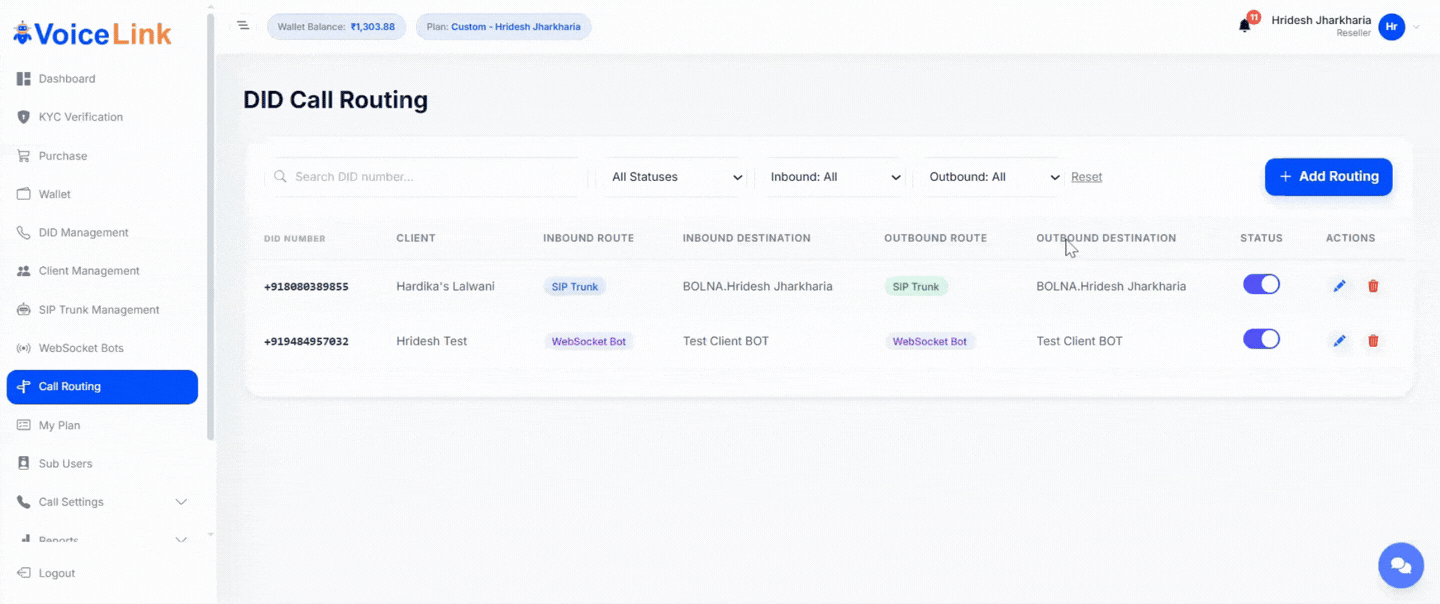
Task: Expand the user account chevron
Action: pos(1416,27)
